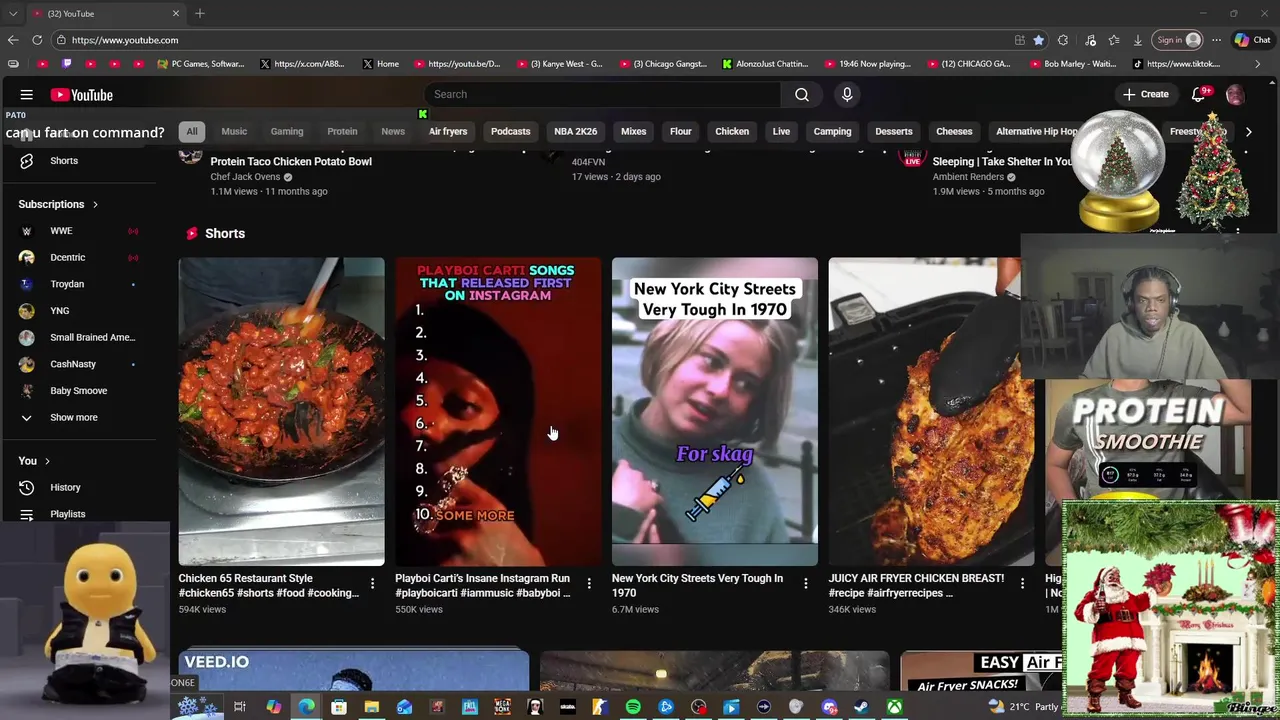Select the Podcasts filter chip
1280x720 pixels.
click(x=510, y=131)
